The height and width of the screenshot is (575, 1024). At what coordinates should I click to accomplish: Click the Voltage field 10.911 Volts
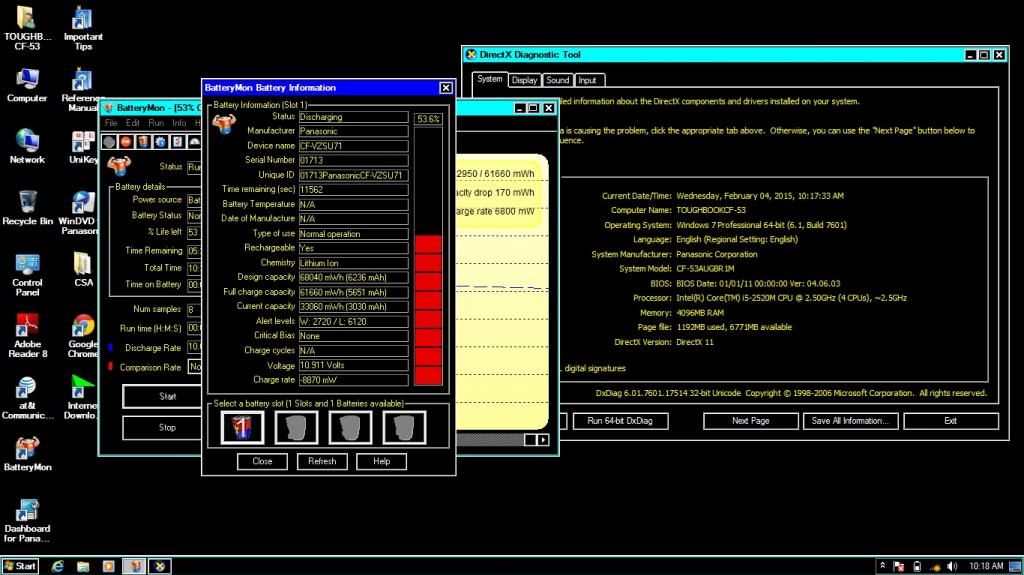[353, 365]
